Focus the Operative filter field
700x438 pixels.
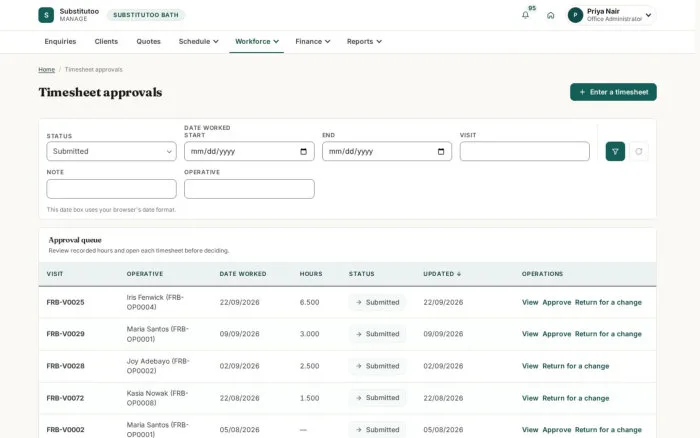(x=249, y=189)
